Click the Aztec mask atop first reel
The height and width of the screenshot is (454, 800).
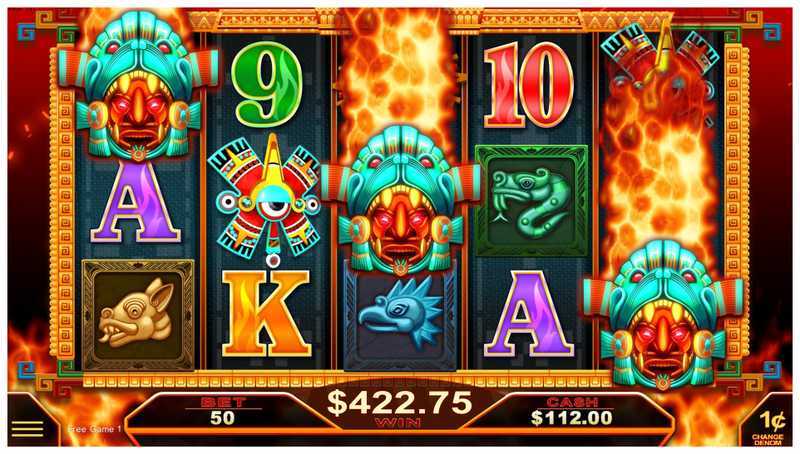click(x=138, y=85)
